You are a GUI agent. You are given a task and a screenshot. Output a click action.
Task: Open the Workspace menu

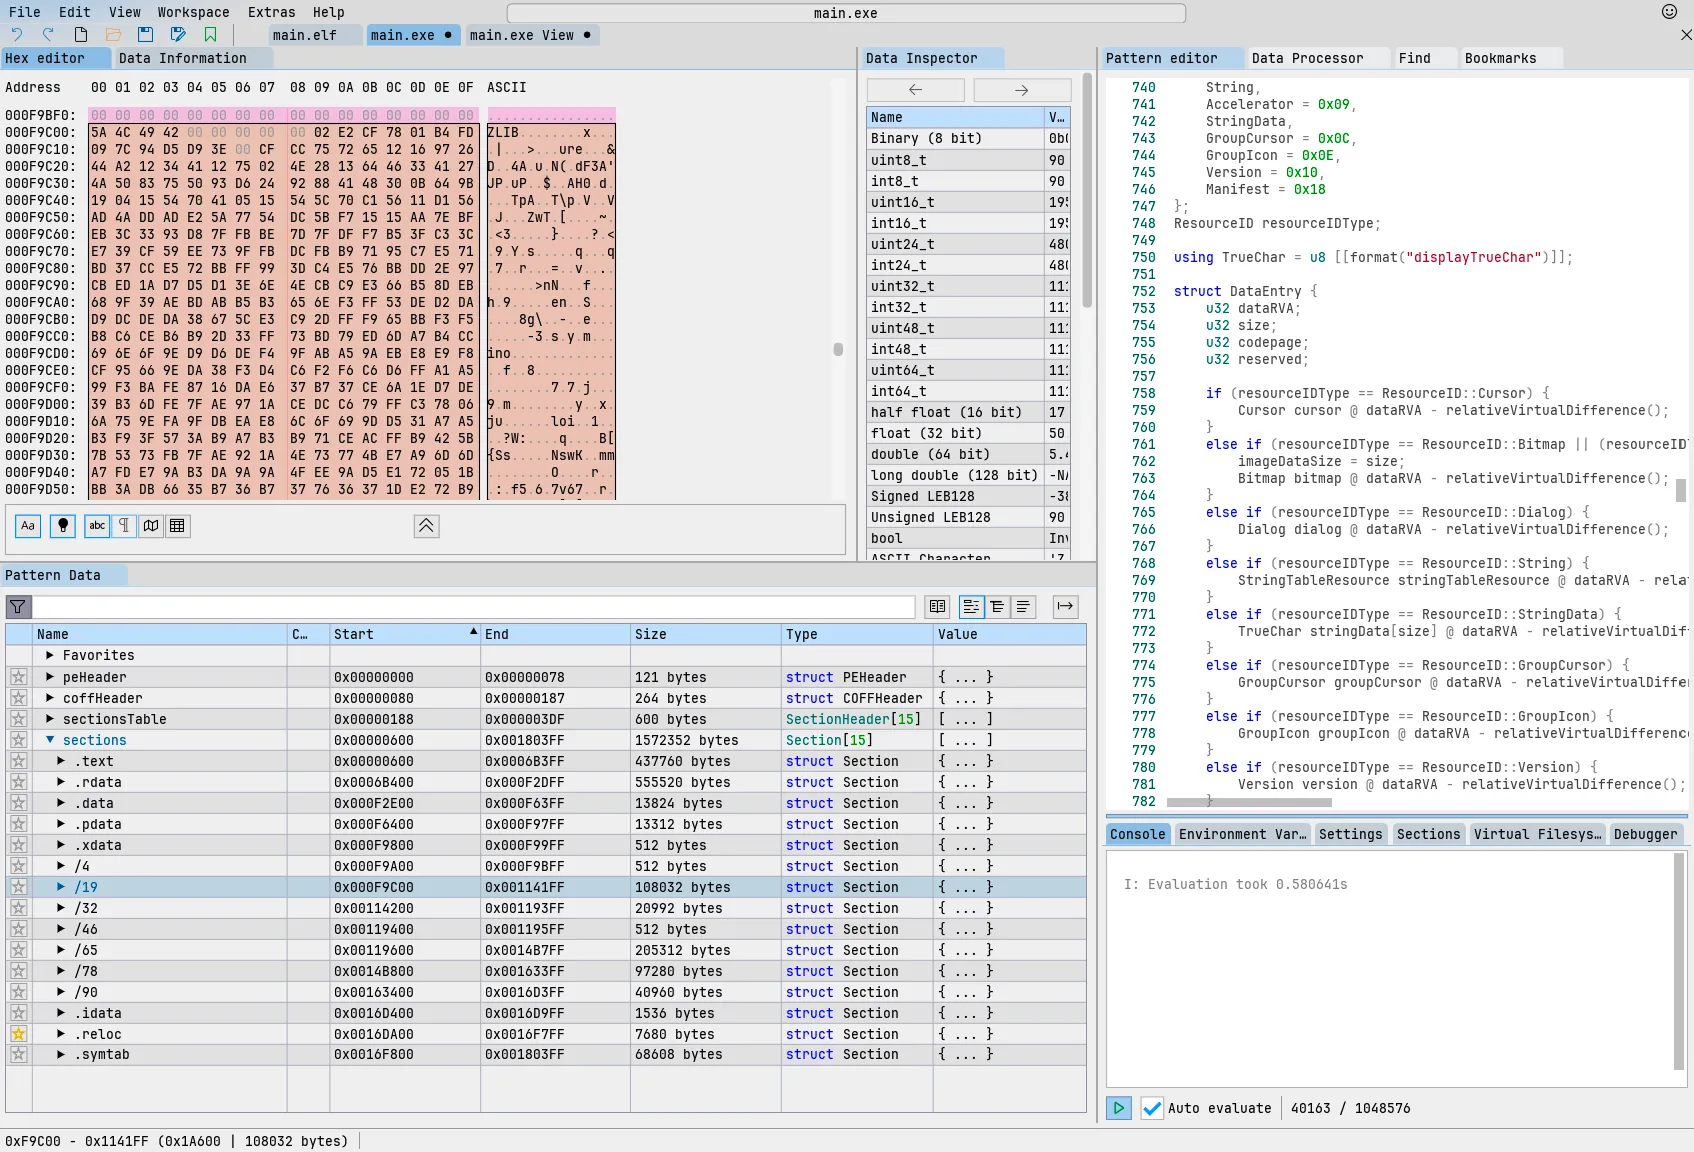click(x=193, y=12)
